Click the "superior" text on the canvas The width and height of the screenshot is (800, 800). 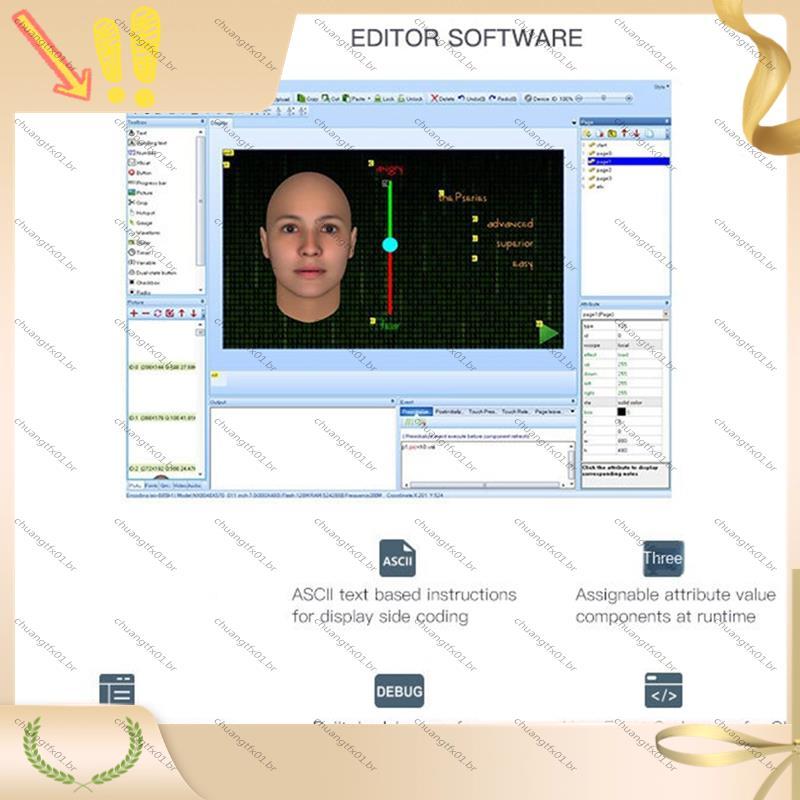(514, 244)
